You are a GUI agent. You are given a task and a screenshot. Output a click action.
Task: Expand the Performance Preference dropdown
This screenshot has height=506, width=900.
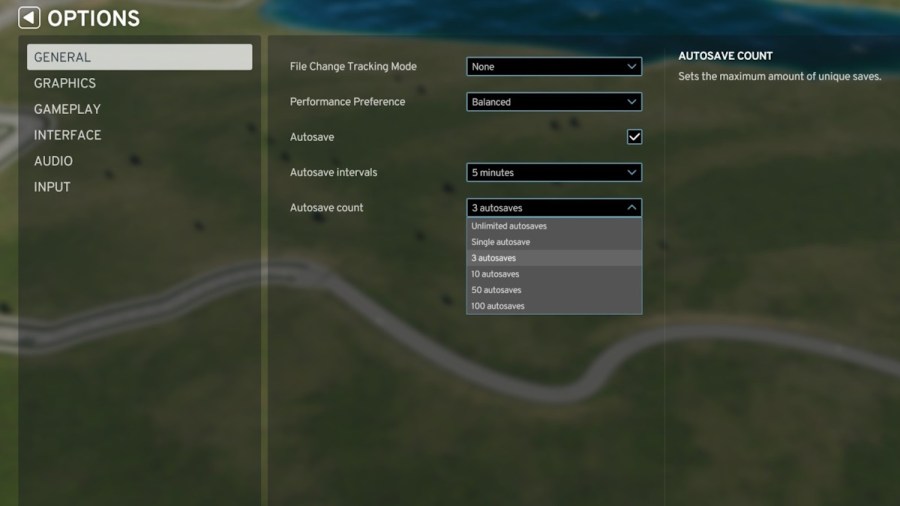[554, 102]
